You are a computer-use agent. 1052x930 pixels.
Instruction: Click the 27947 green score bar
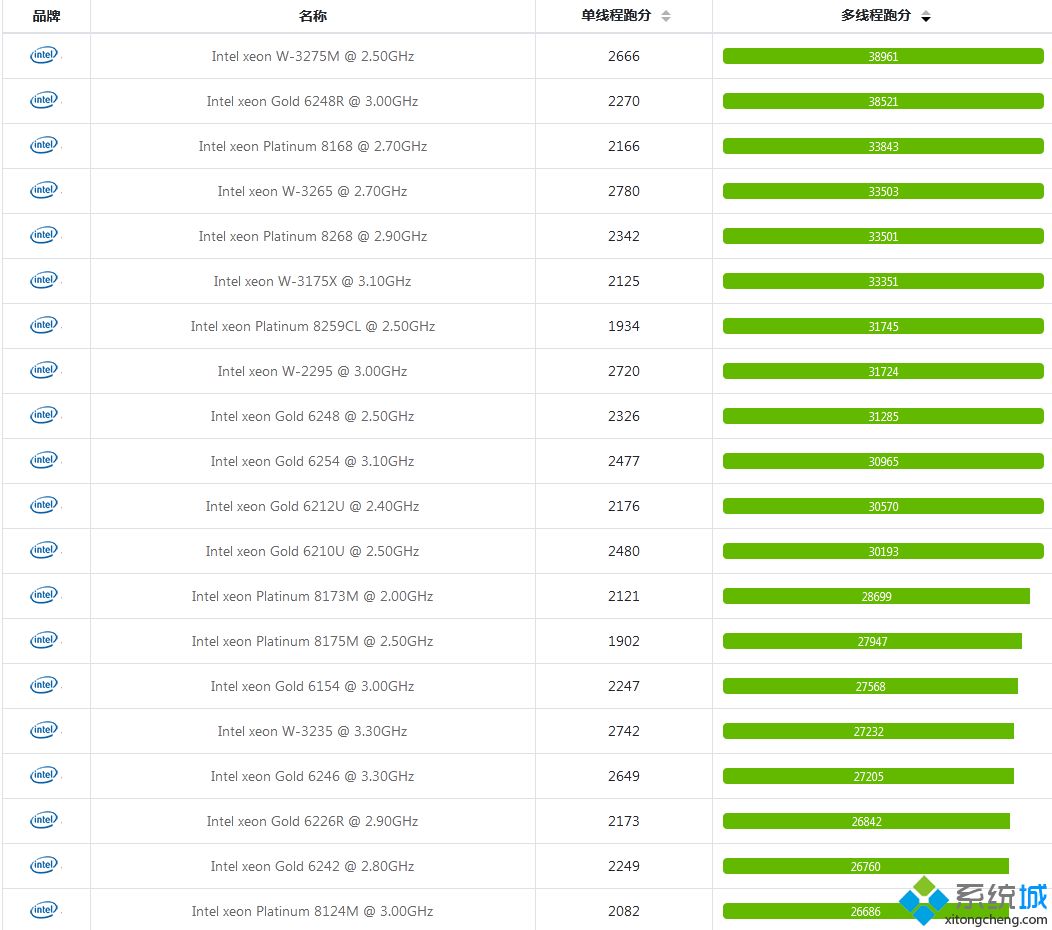pyautogui.click(x=872, y=641)
